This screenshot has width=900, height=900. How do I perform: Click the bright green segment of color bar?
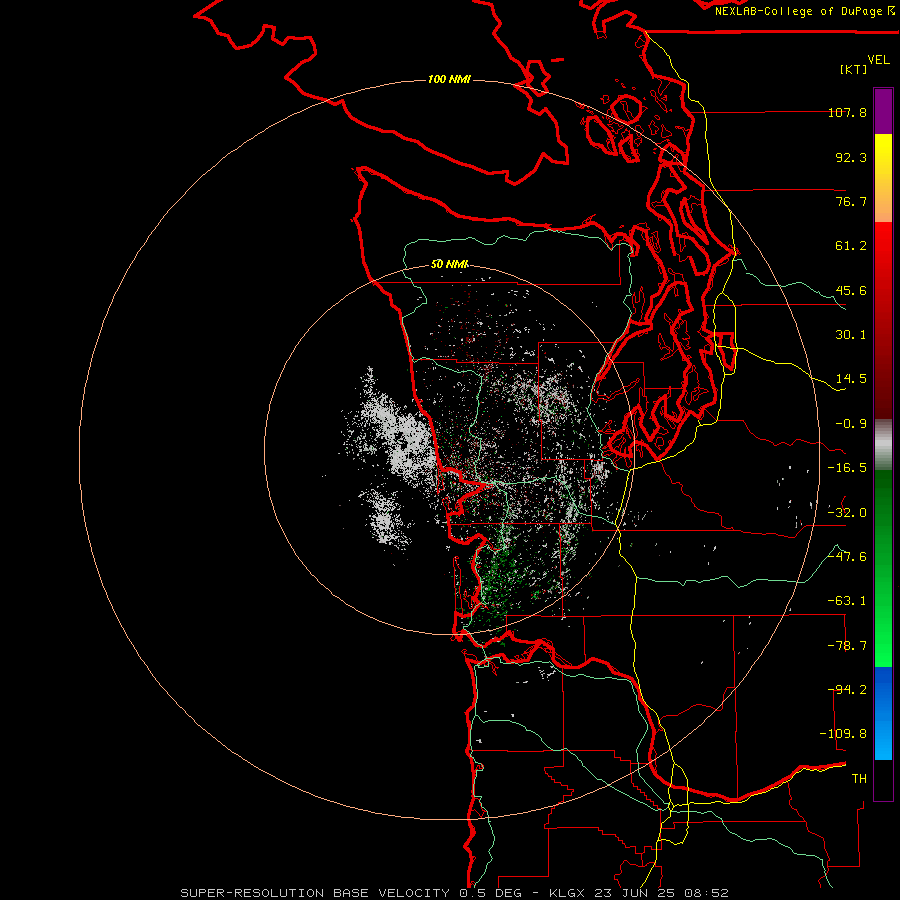[883, 568]
